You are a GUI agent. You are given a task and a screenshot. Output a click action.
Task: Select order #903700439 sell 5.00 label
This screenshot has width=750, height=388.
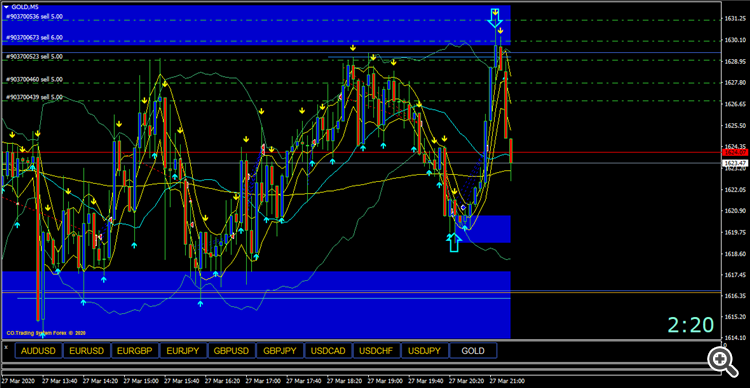coord(34,97)
